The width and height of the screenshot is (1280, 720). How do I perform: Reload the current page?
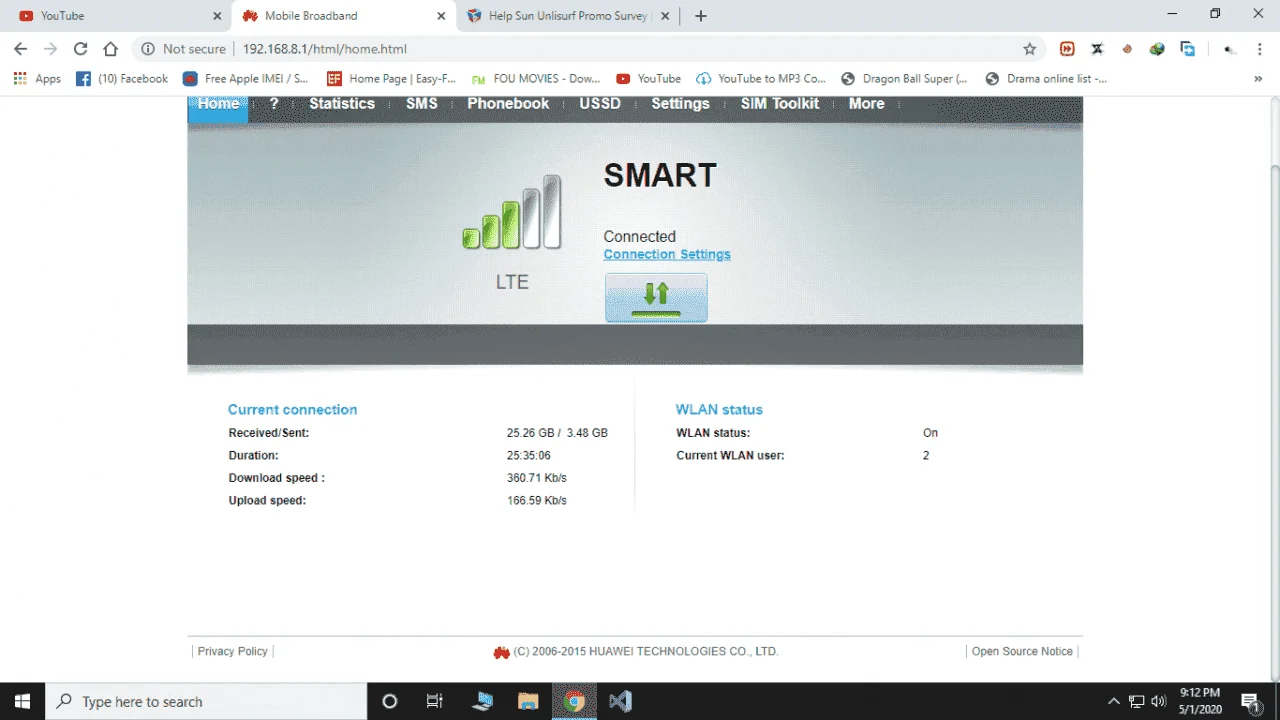(80, 49)
